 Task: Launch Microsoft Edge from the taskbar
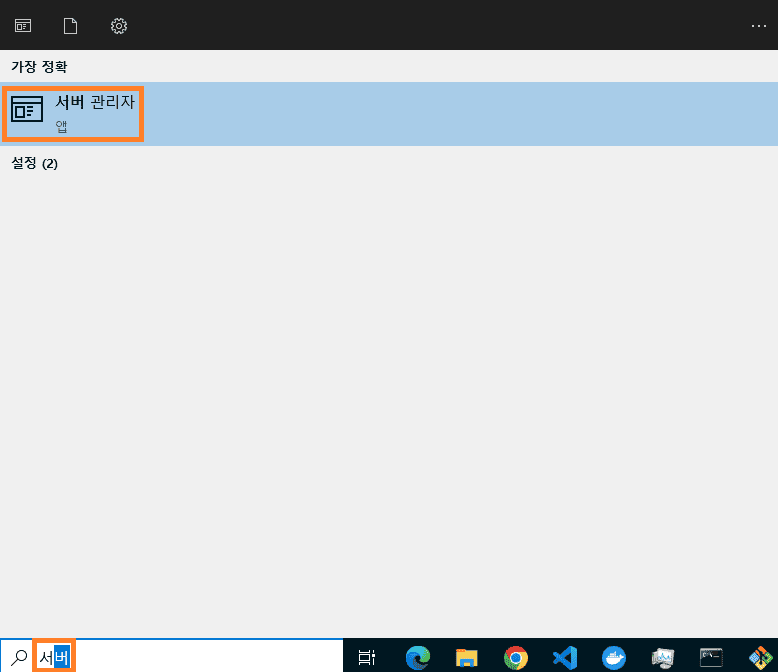tap(418, 658)
